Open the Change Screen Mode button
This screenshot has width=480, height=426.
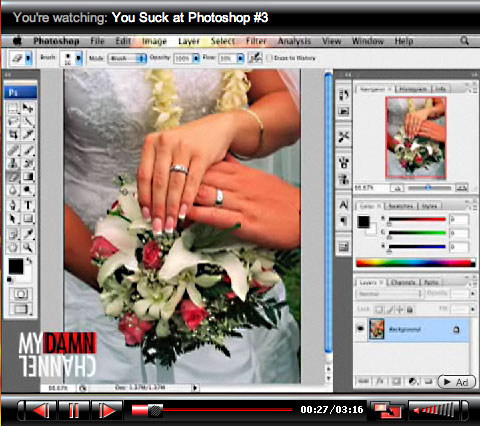point(21,309)
